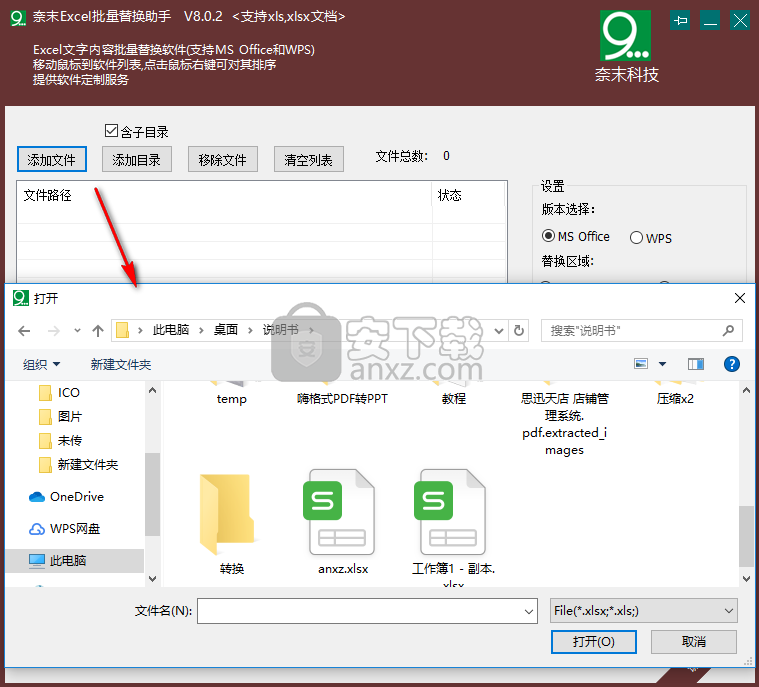Click the 取消 button

pos(694,642)
